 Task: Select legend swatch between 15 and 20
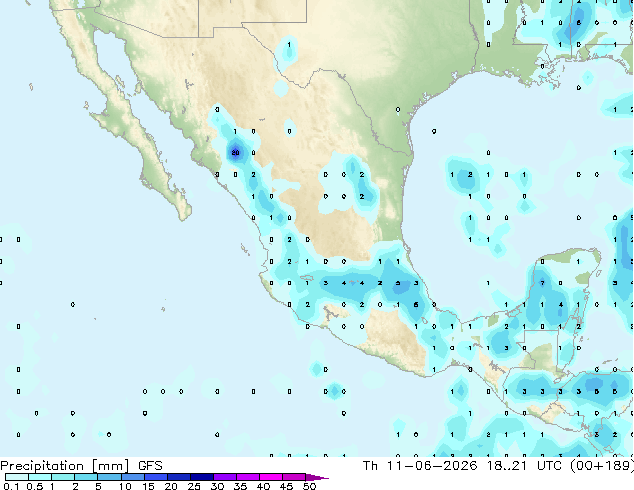tap(155, 477)
